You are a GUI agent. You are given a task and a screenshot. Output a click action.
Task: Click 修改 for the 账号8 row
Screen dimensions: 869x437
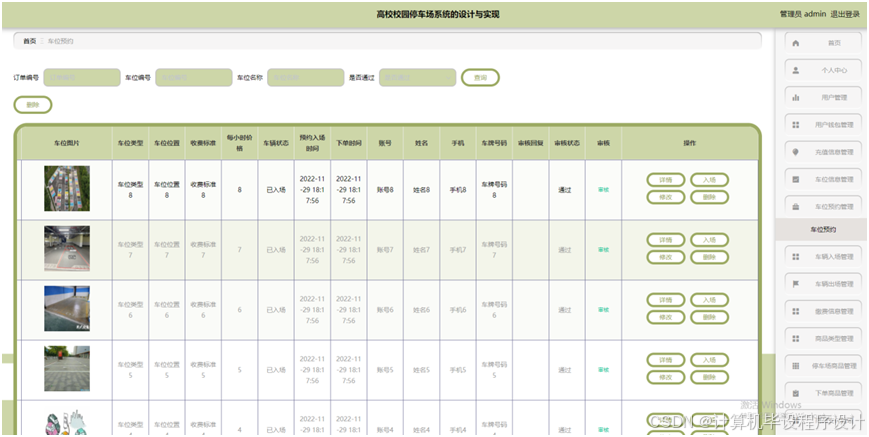[666, 197]
